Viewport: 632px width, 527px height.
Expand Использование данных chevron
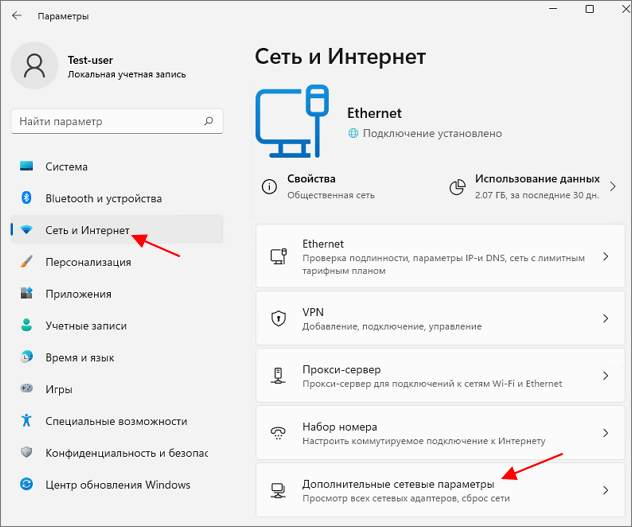tap(613, 186)
